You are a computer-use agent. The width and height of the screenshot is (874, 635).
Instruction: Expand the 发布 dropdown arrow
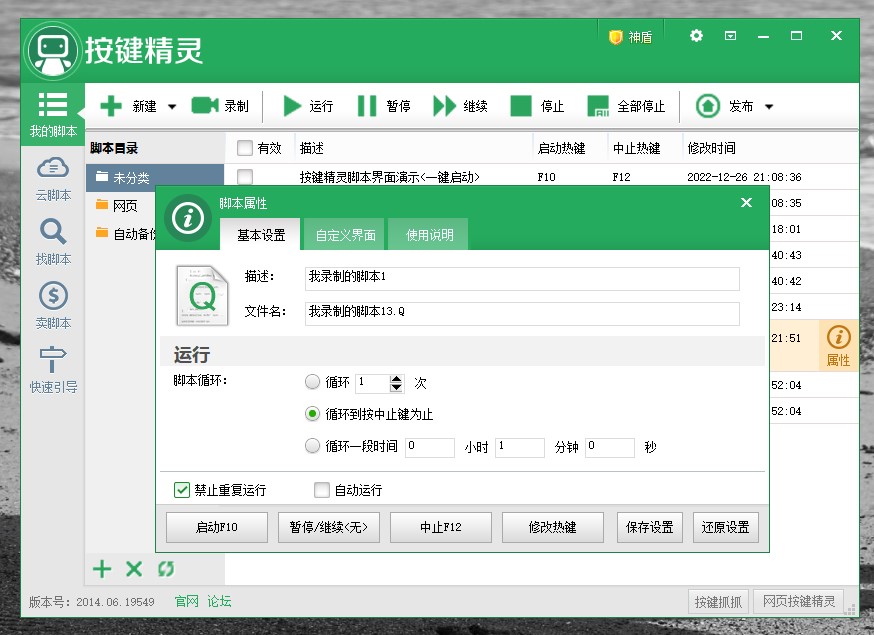click(769, 106)
